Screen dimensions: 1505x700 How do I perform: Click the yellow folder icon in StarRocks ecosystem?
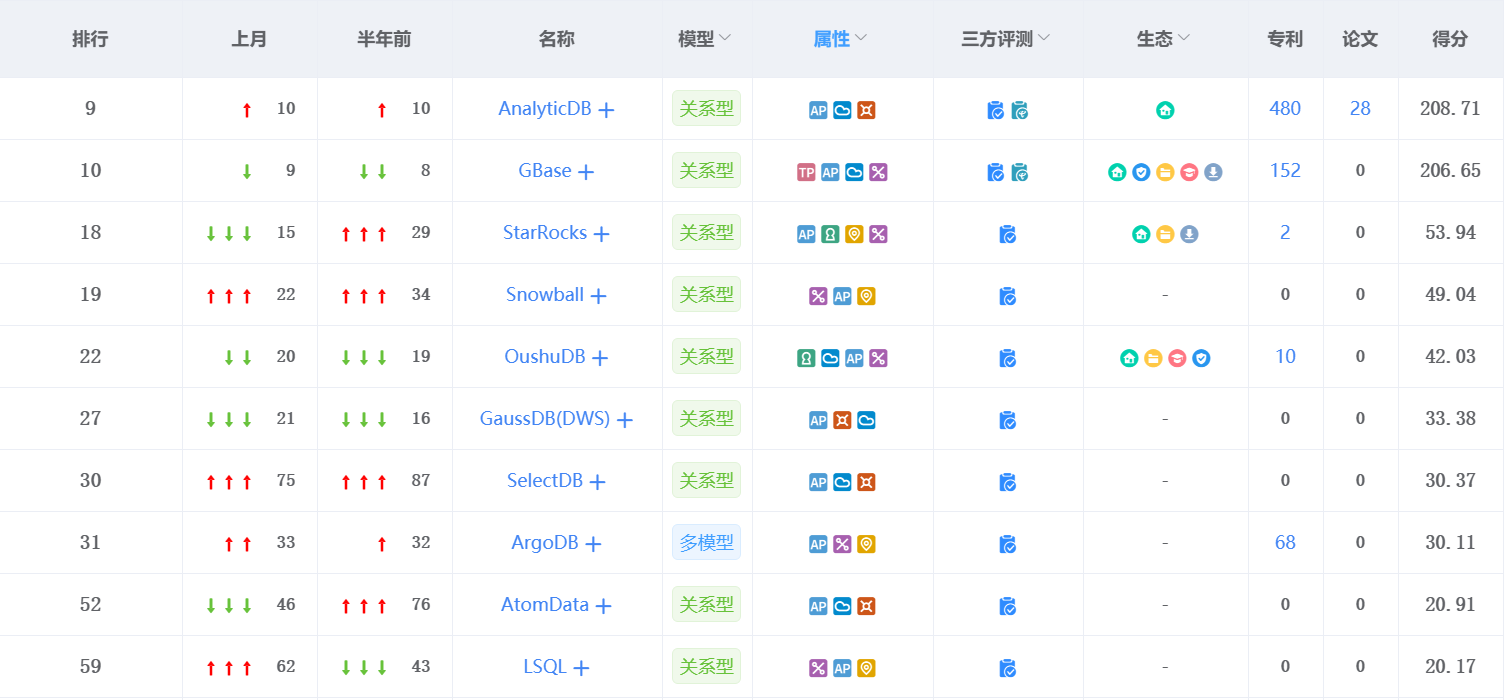(x=1165, y=234)
